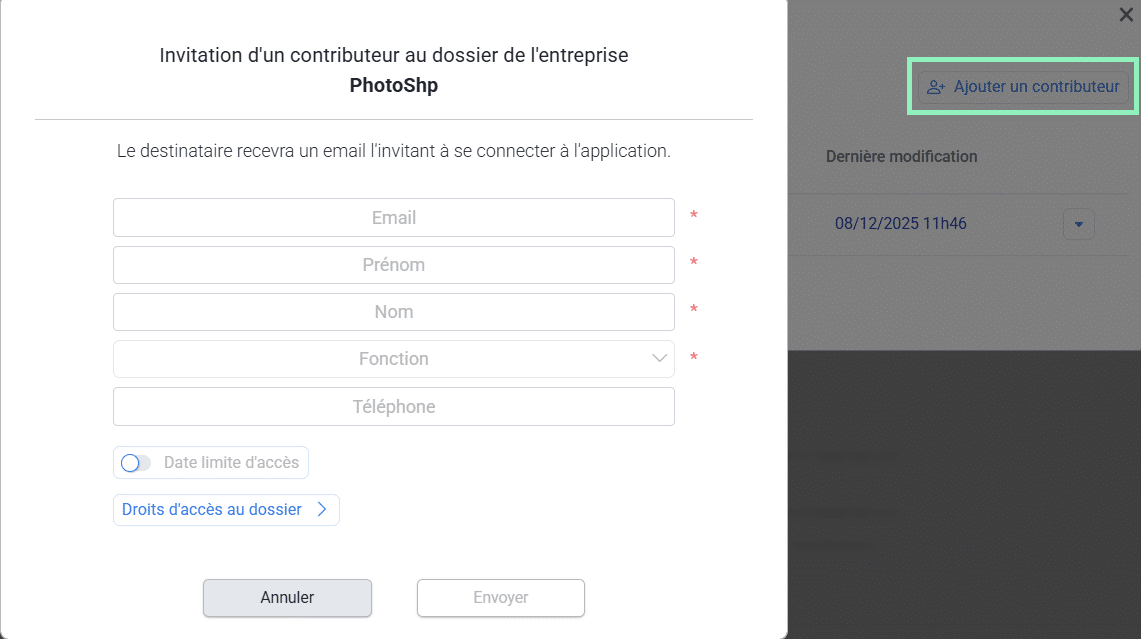Focus the Email input field

[x=393, y=218]
